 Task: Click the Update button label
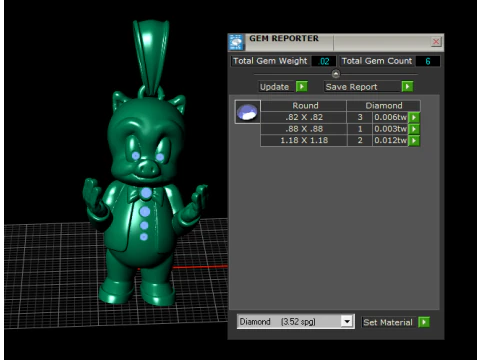point(275,87)
